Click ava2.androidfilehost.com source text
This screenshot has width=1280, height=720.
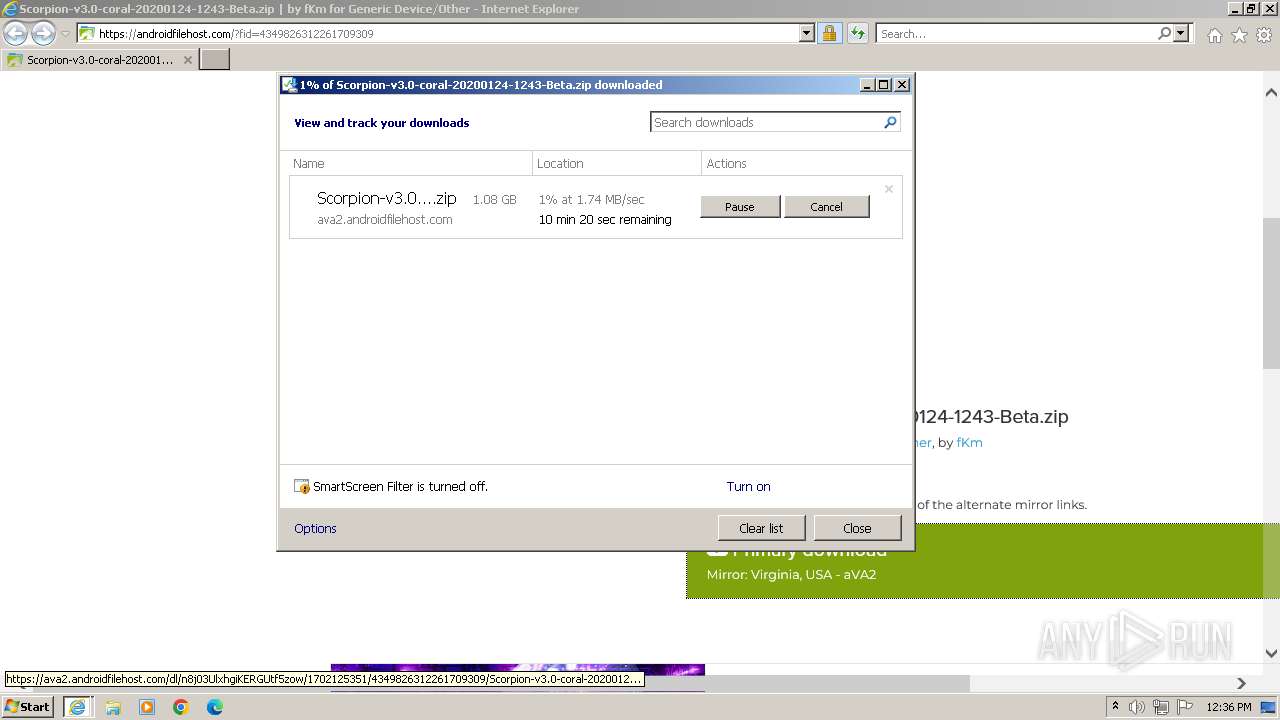tap(385, 220)
